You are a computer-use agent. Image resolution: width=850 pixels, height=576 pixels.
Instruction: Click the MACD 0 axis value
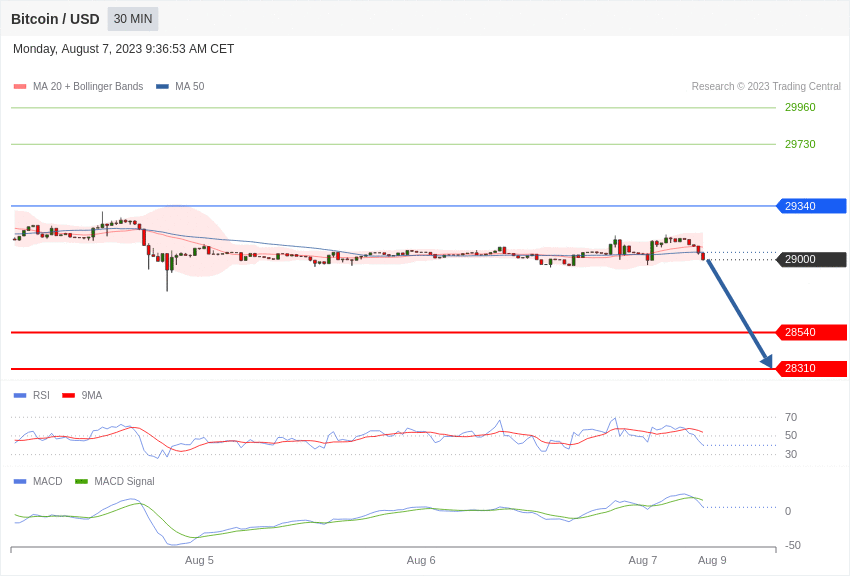[788, 511]
